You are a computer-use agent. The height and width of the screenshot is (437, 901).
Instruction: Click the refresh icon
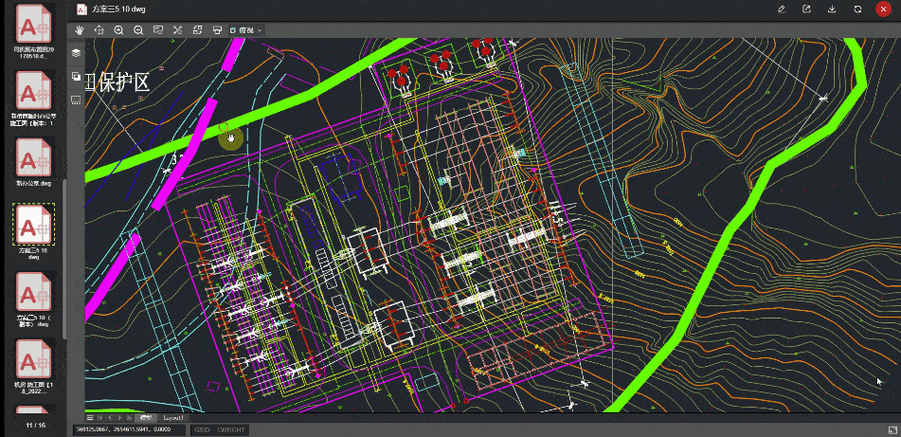[x=858, y=9]
